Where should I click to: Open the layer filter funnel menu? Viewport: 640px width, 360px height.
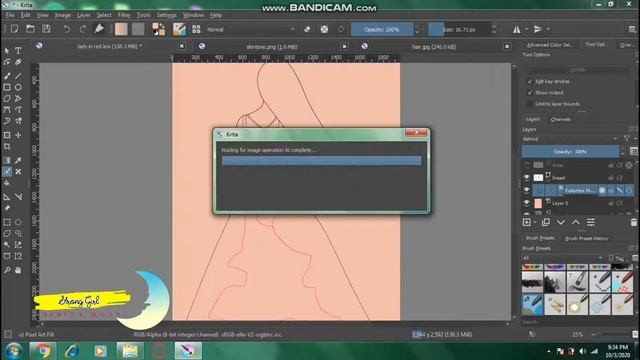627,139
